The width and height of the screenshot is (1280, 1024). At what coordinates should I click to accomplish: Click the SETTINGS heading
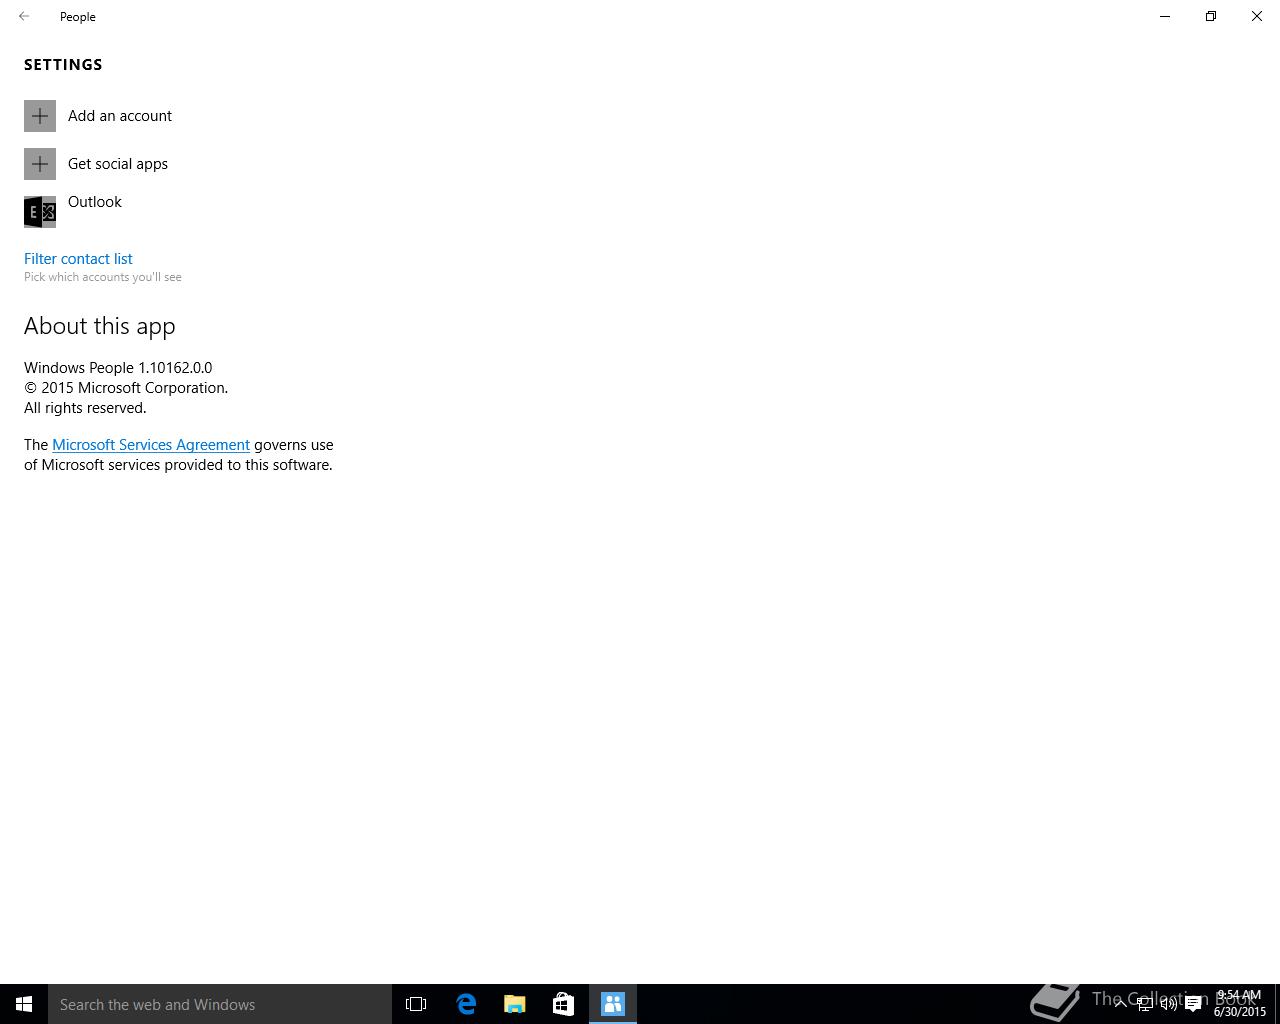pos(63,65)
